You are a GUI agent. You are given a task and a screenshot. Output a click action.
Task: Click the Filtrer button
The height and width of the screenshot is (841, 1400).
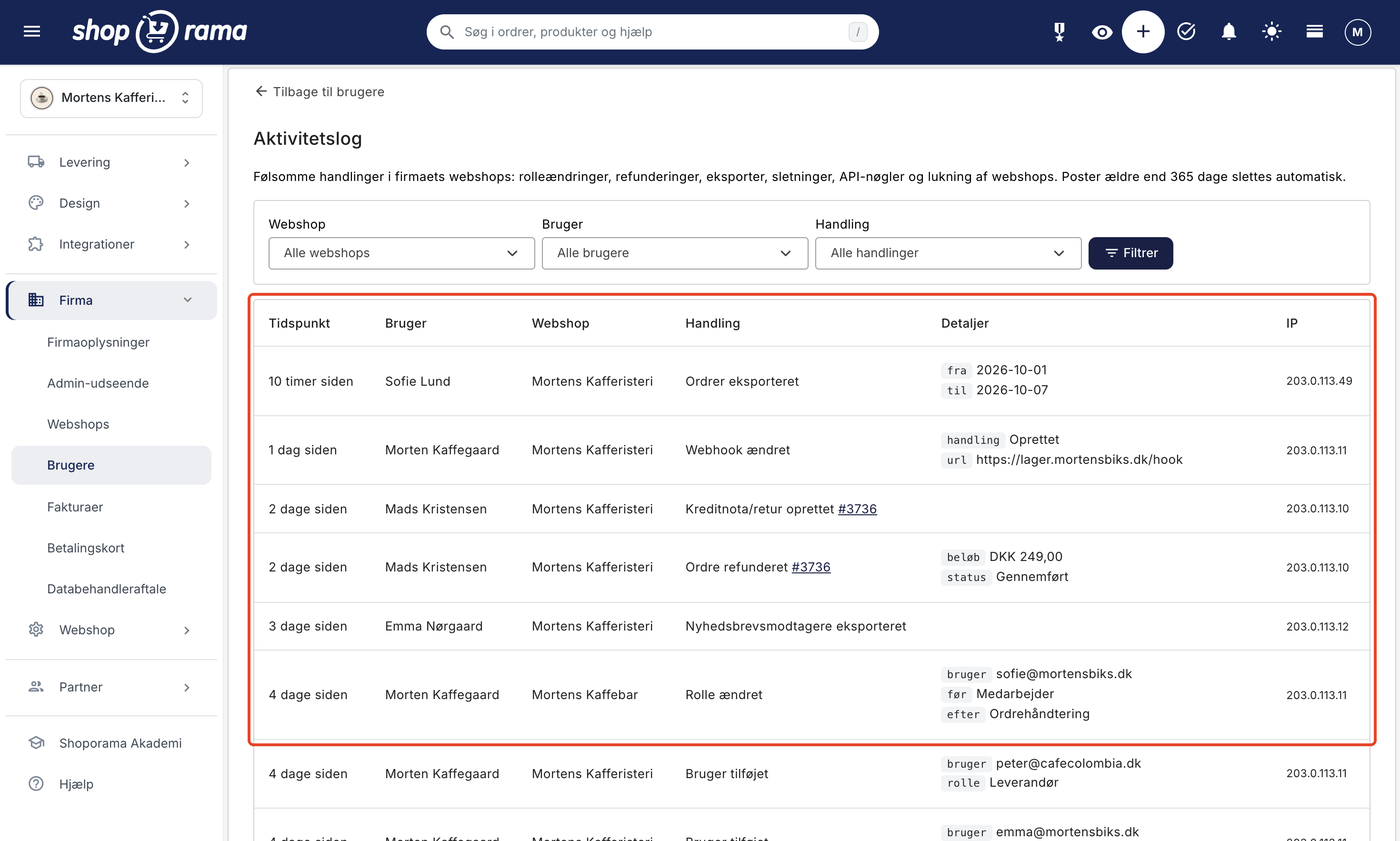click(1131, 253)
